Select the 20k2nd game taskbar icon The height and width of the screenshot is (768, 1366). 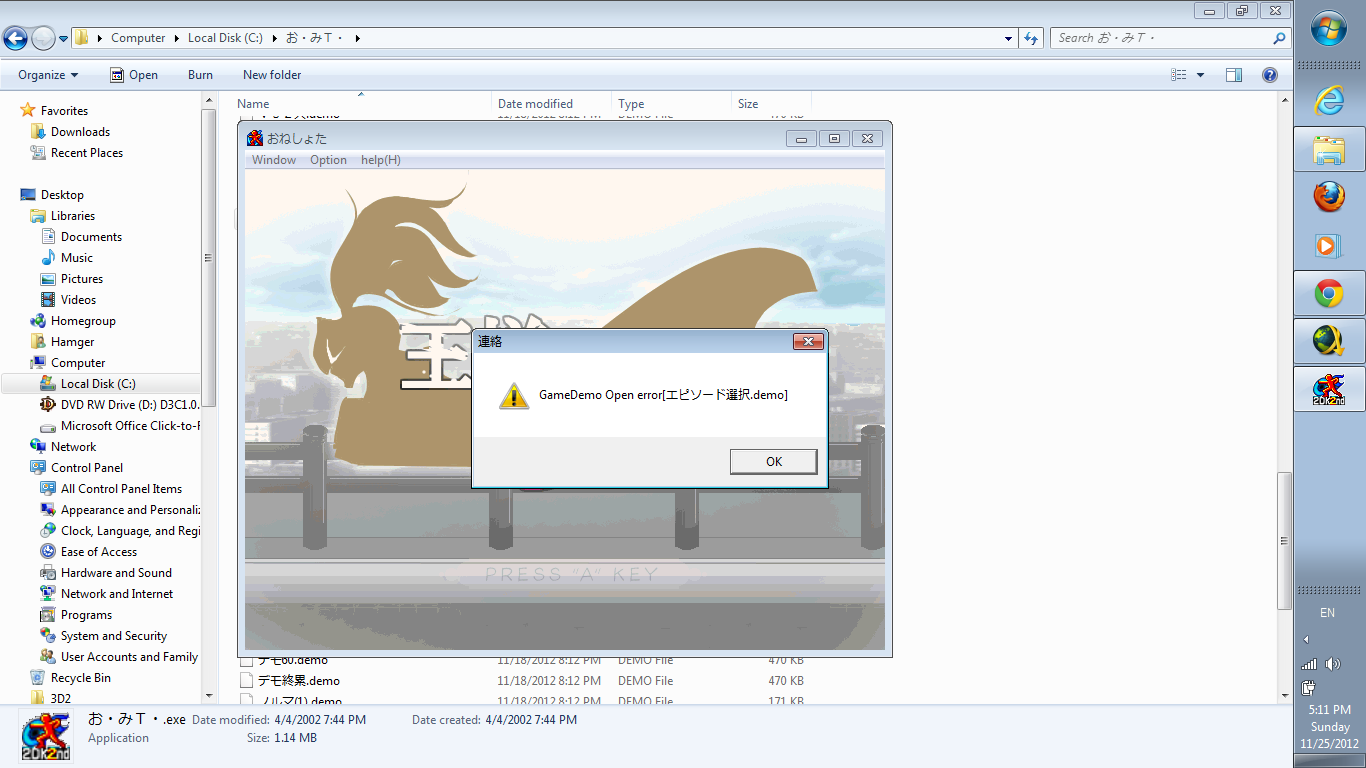pos(1329,390)
